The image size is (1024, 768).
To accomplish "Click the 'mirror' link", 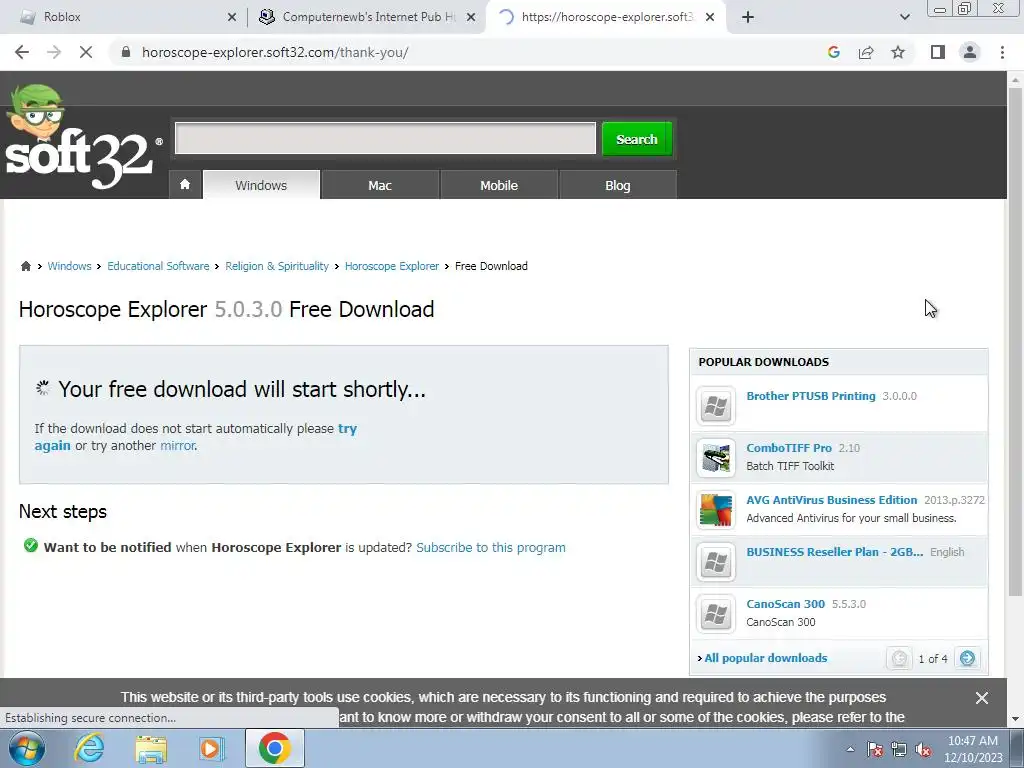I will (x=178, y=445).
